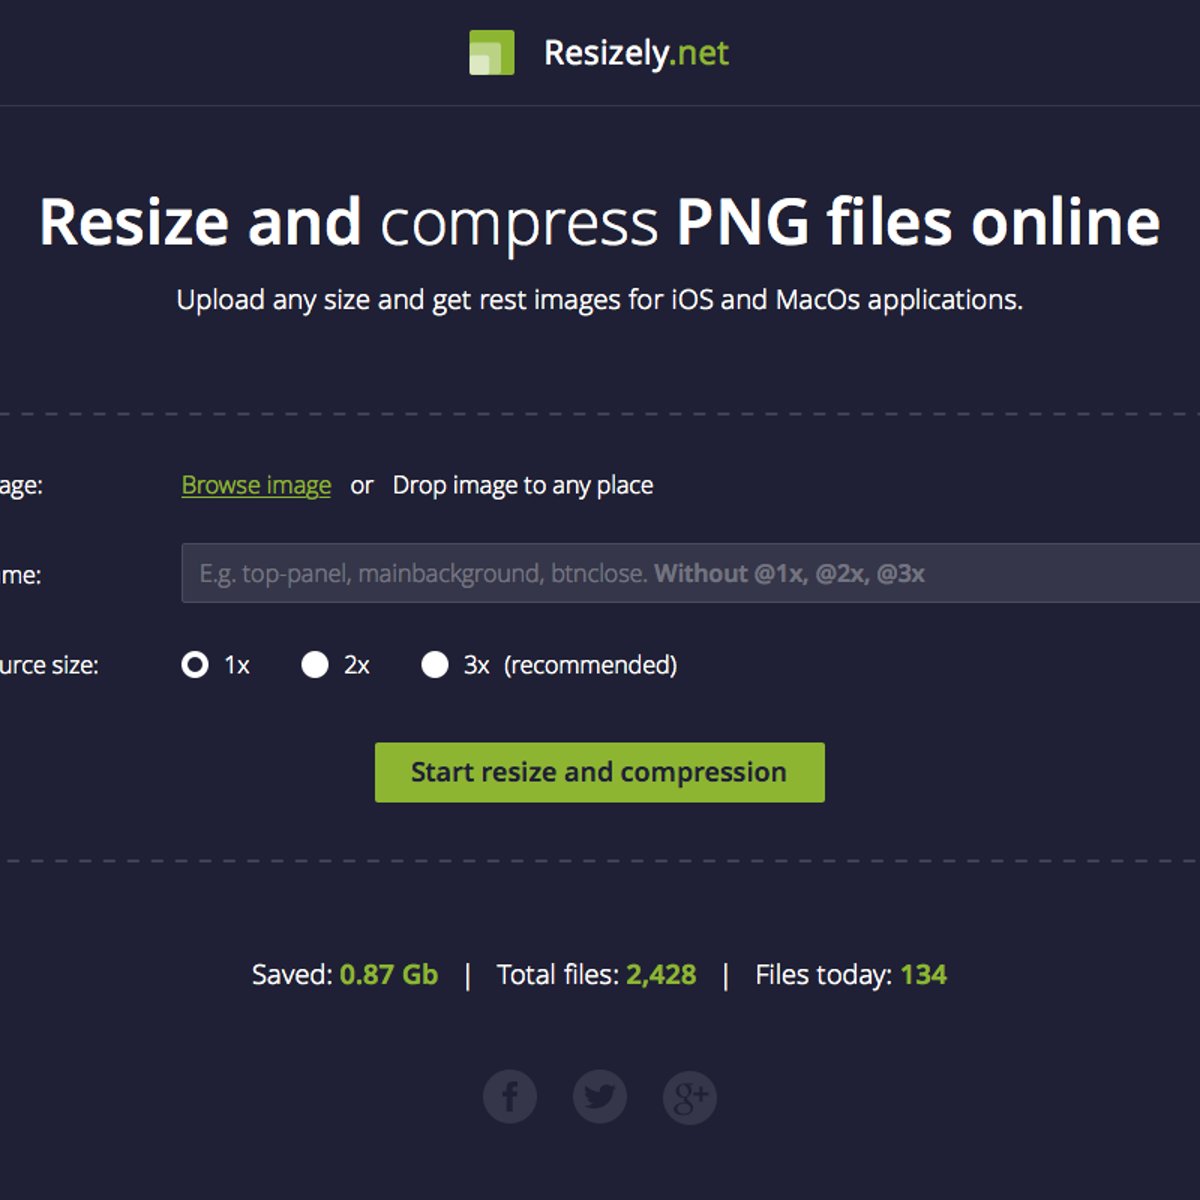This screenshot has height=1200, width=1200.
Task: Click the '3x (recommended)' label text
Action: [570, 665]
